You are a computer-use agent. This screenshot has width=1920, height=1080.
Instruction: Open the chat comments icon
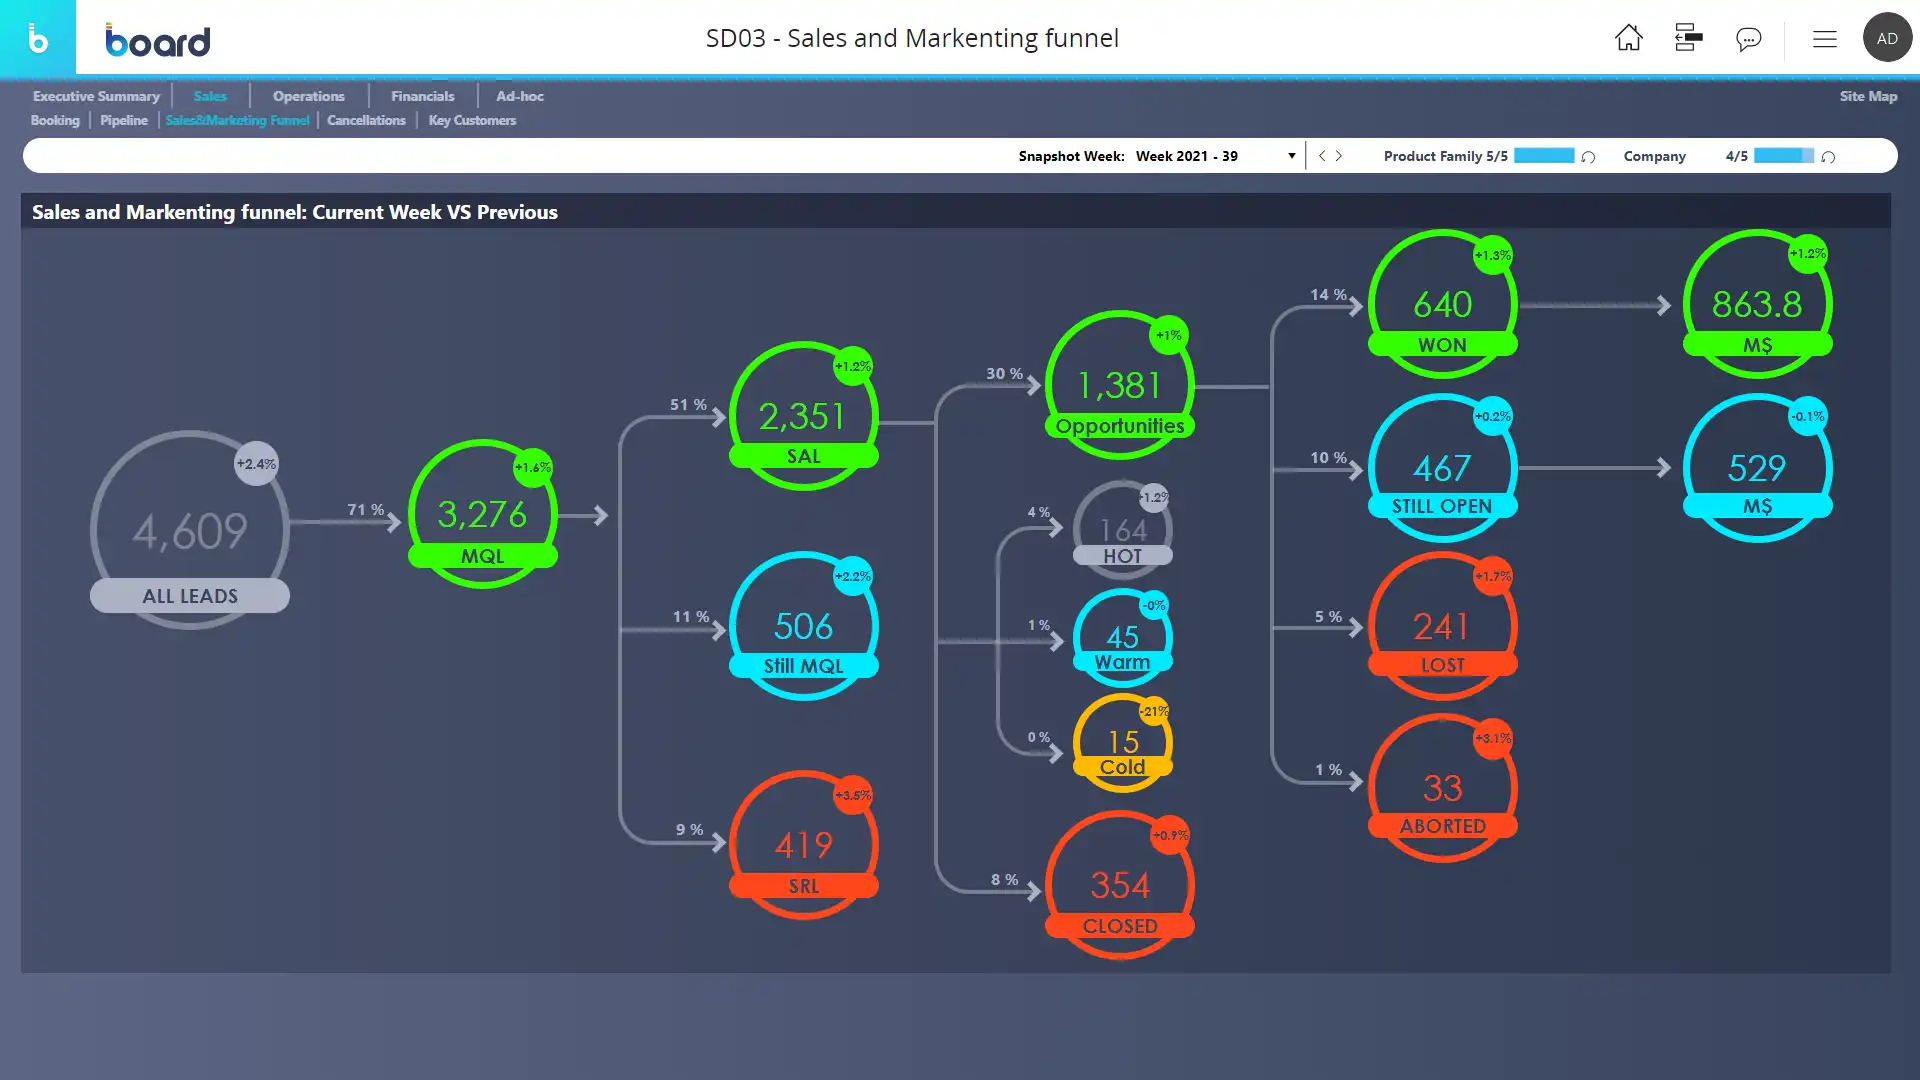pyautogui.click(x=1748, y=39)
